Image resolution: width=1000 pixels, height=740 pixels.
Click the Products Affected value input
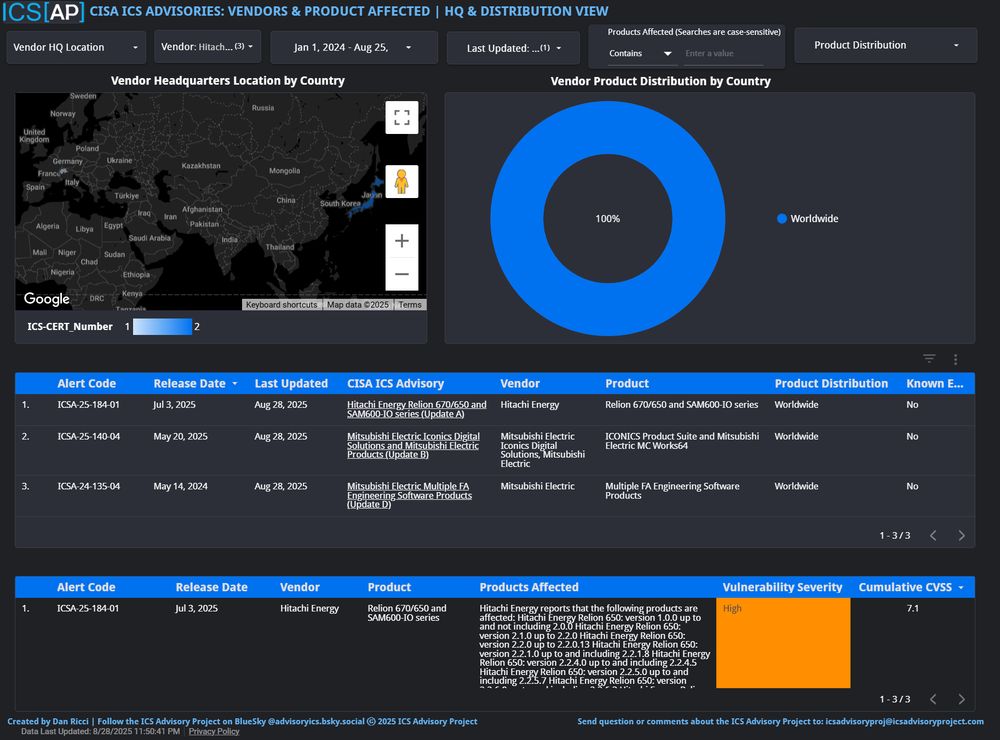[723, 54]
